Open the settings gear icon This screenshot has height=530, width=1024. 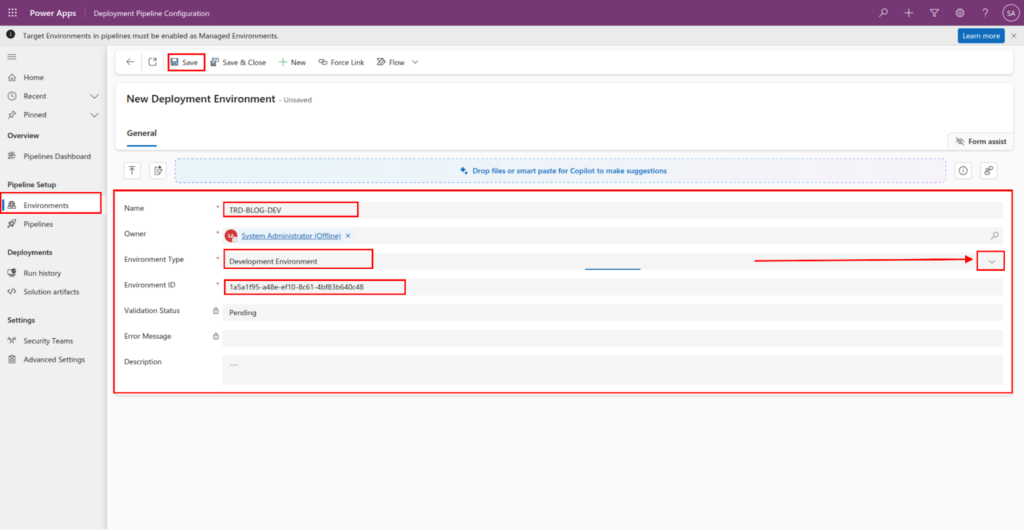[x=960, y=13]
